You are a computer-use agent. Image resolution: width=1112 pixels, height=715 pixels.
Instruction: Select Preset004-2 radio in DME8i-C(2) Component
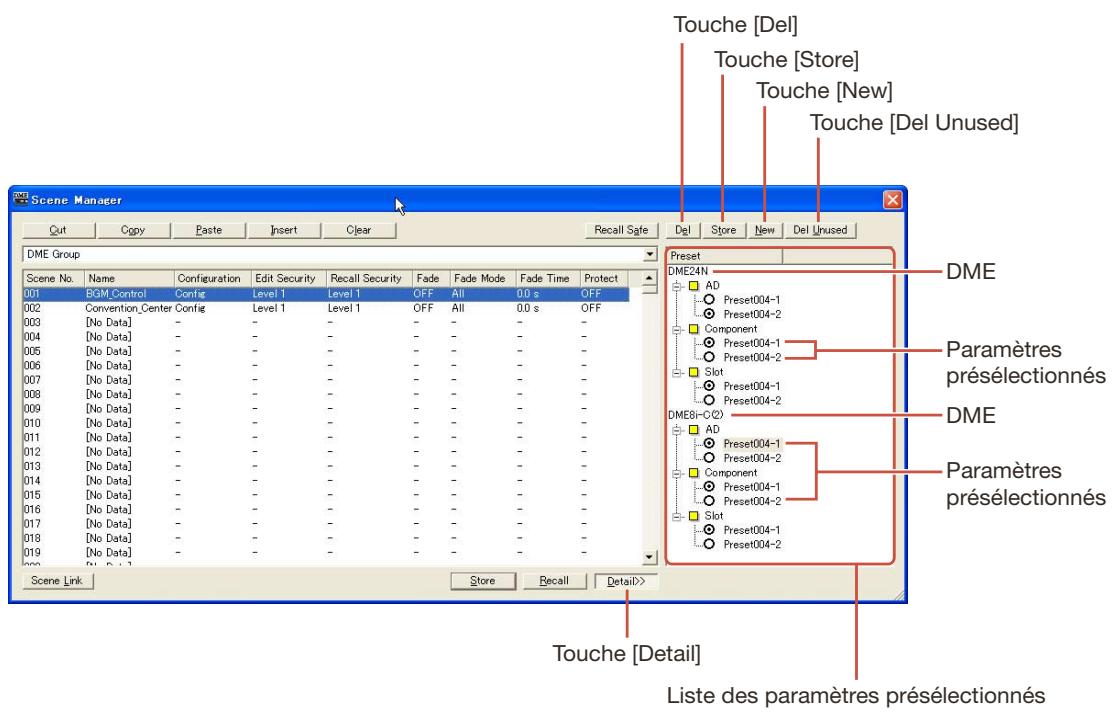[x=708, y=501]
